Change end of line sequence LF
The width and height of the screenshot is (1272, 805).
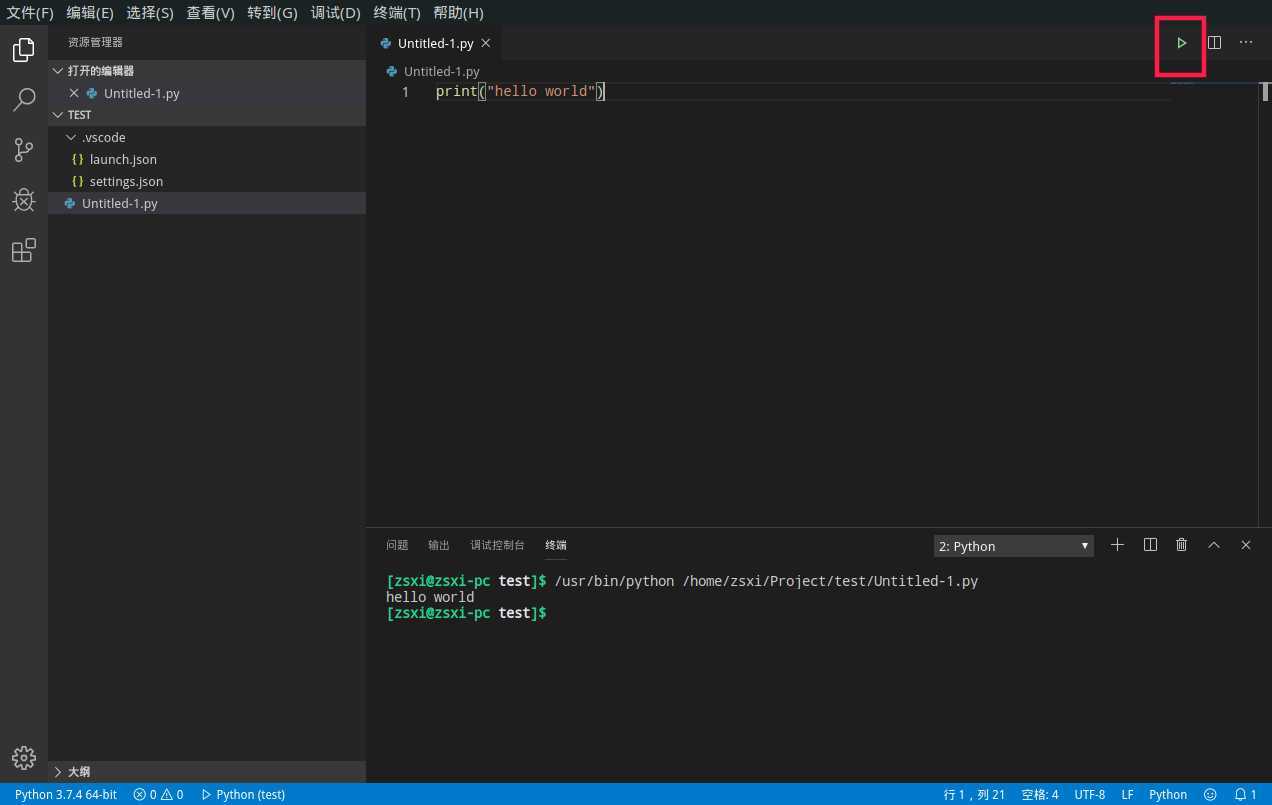point(1127,794)
